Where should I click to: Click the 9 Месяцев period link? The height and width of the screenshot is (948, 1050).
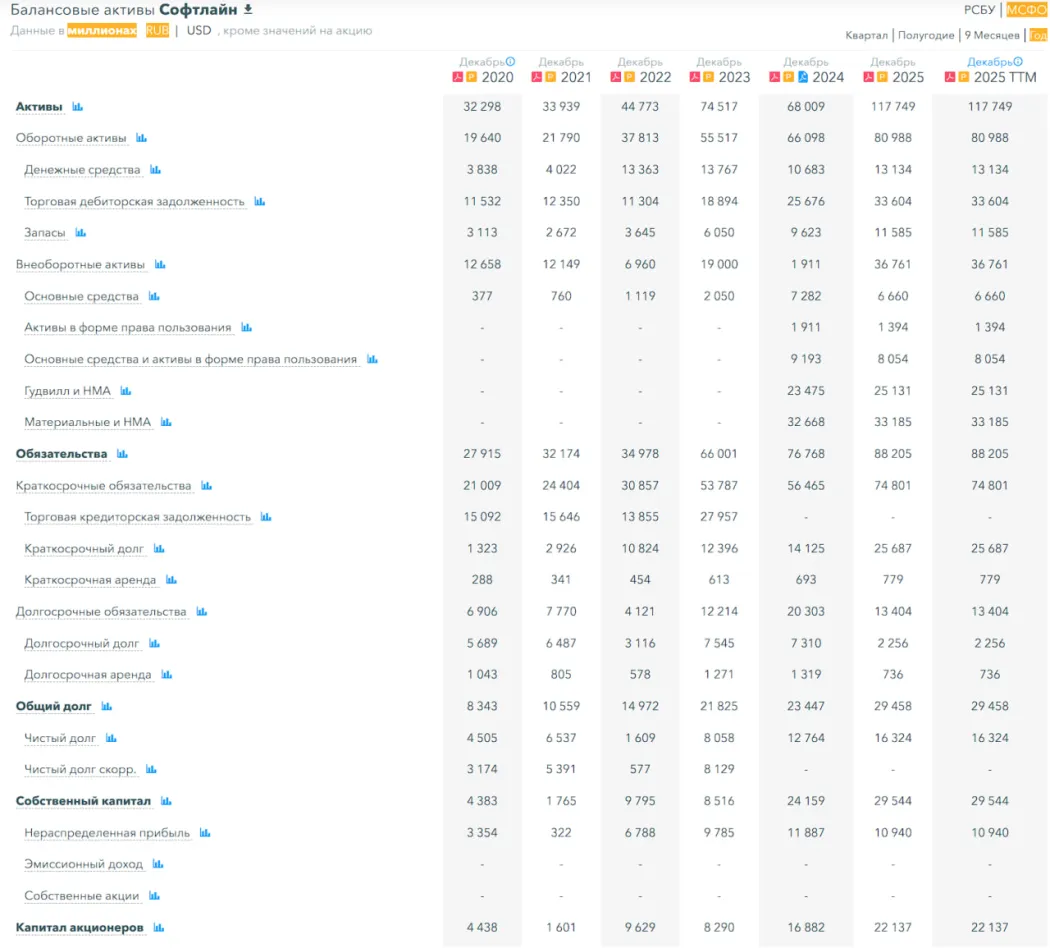[x=992, y=35]
